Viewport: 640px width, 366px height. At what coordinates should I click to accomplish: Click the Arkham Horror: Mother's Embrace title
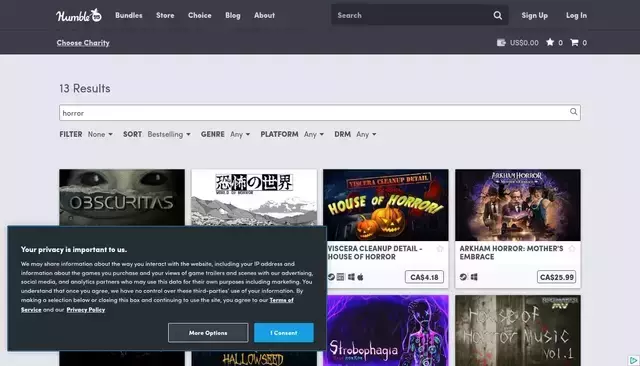click(511, 253)
